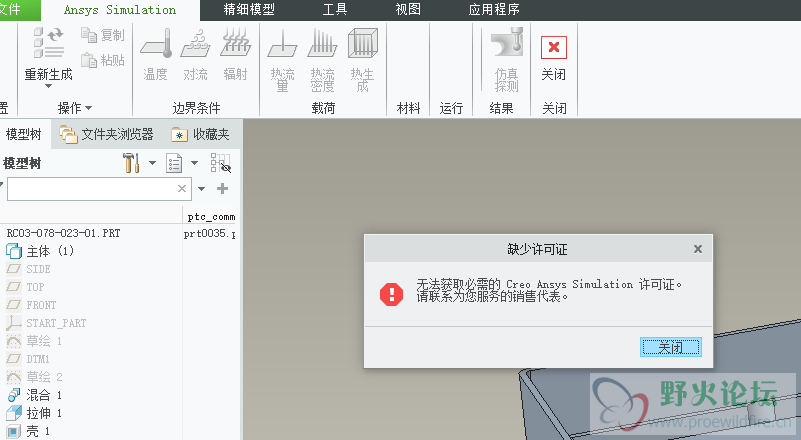Select the 温度 temperature boundary condition
This screenshot has height=440, width=801.
click(155, 55)
